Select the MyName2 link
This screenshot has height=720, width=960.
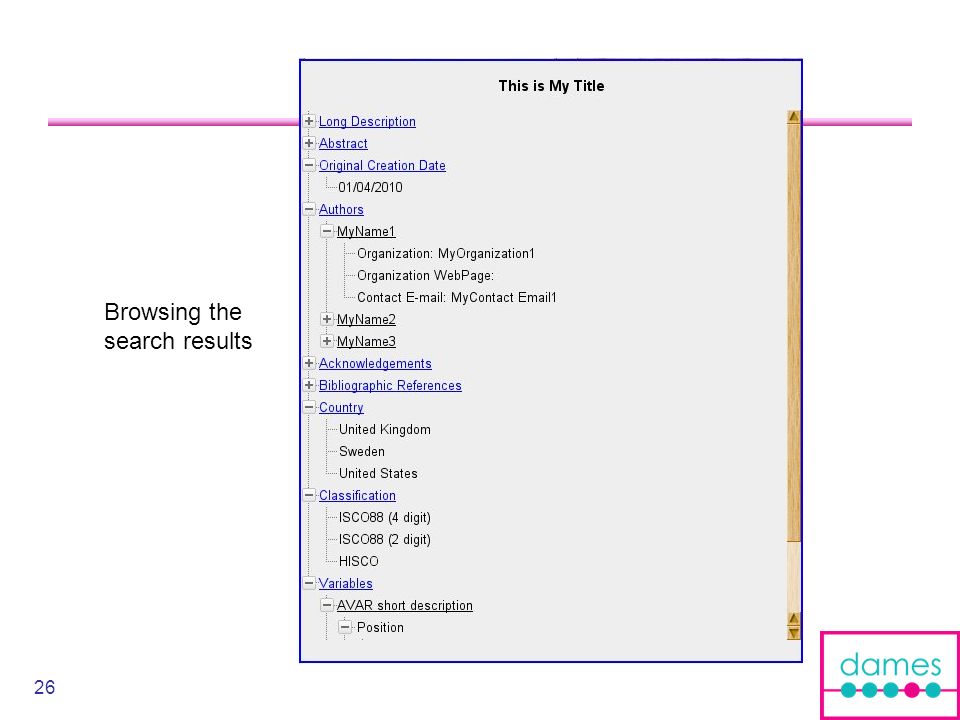click(x=366, y=320)
